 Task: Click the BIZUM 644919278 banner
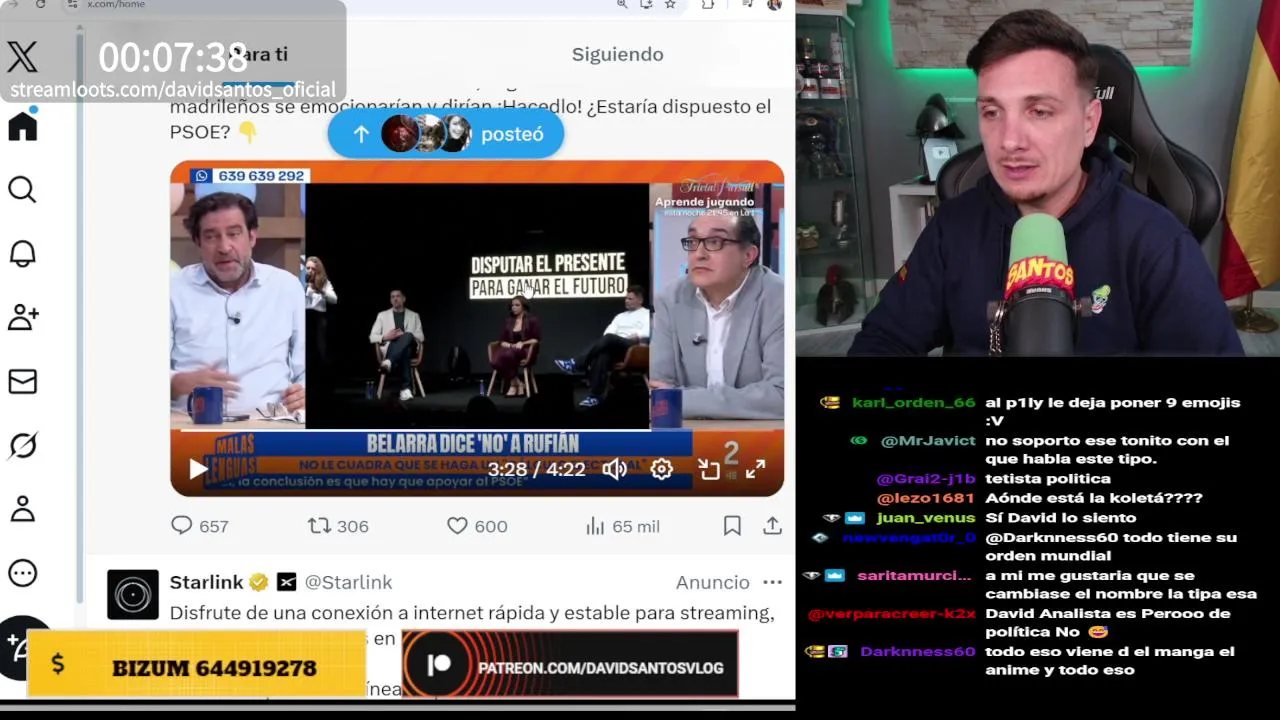pos(196,664)
